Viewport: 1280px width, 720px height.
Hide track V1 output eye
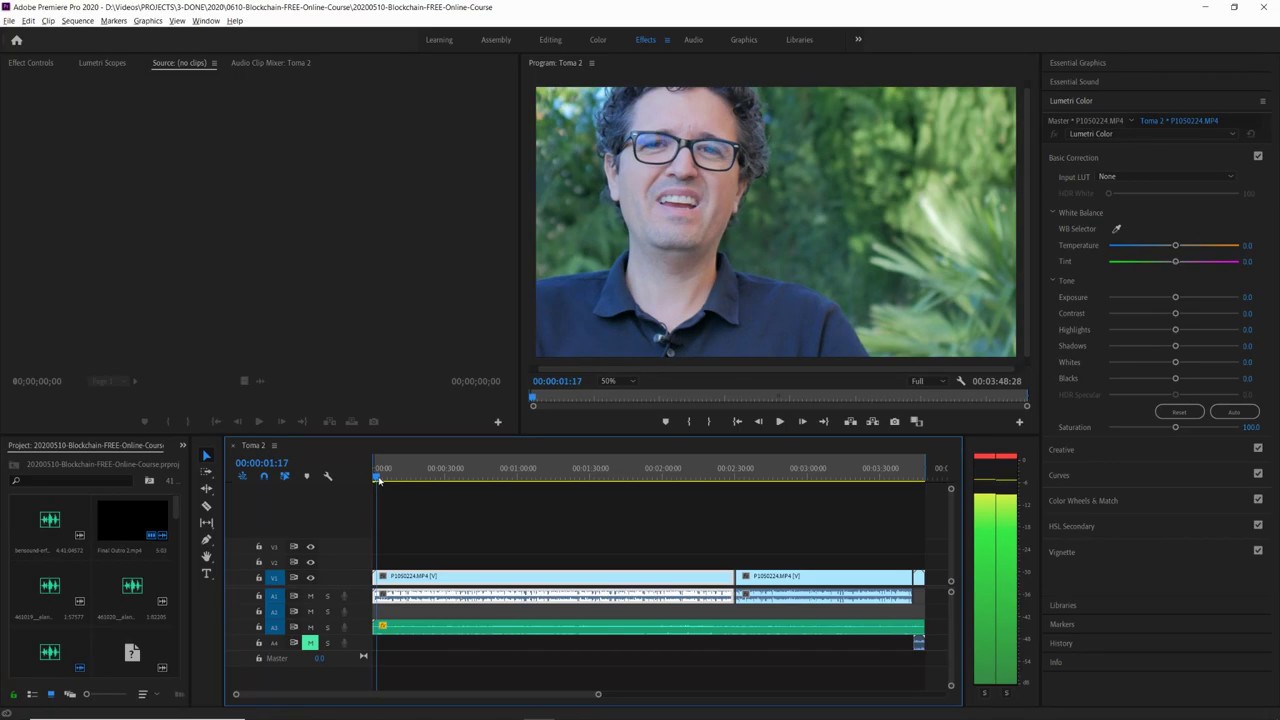click(310, 578)
